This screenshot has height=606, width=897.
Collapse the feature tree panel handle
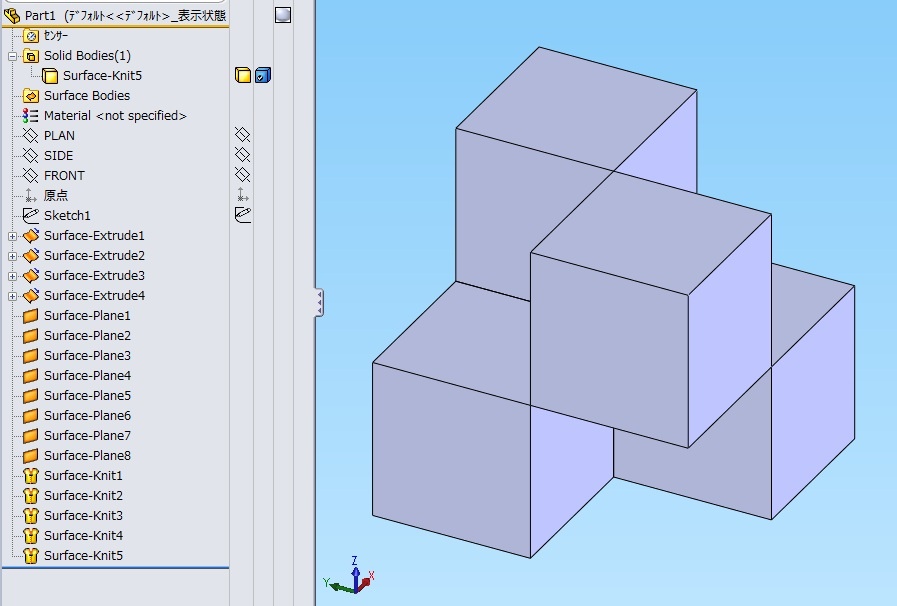319,302
